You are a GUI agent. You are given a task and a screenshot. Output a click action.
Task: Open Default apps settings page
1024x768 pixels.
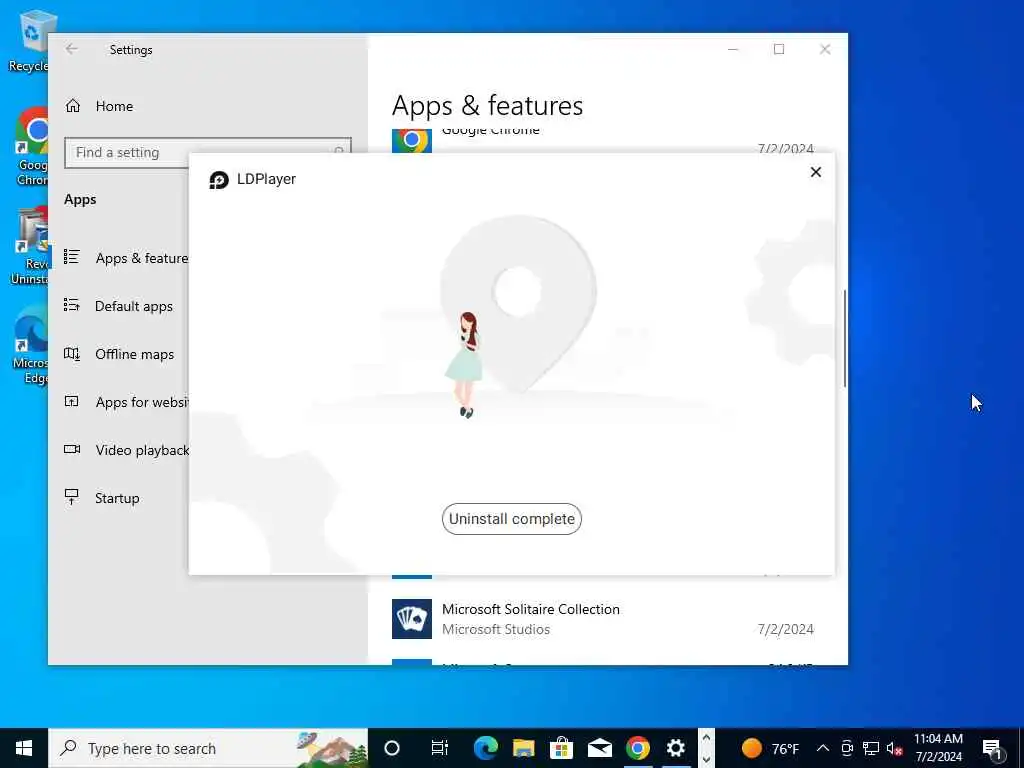[x=119, y=306]
